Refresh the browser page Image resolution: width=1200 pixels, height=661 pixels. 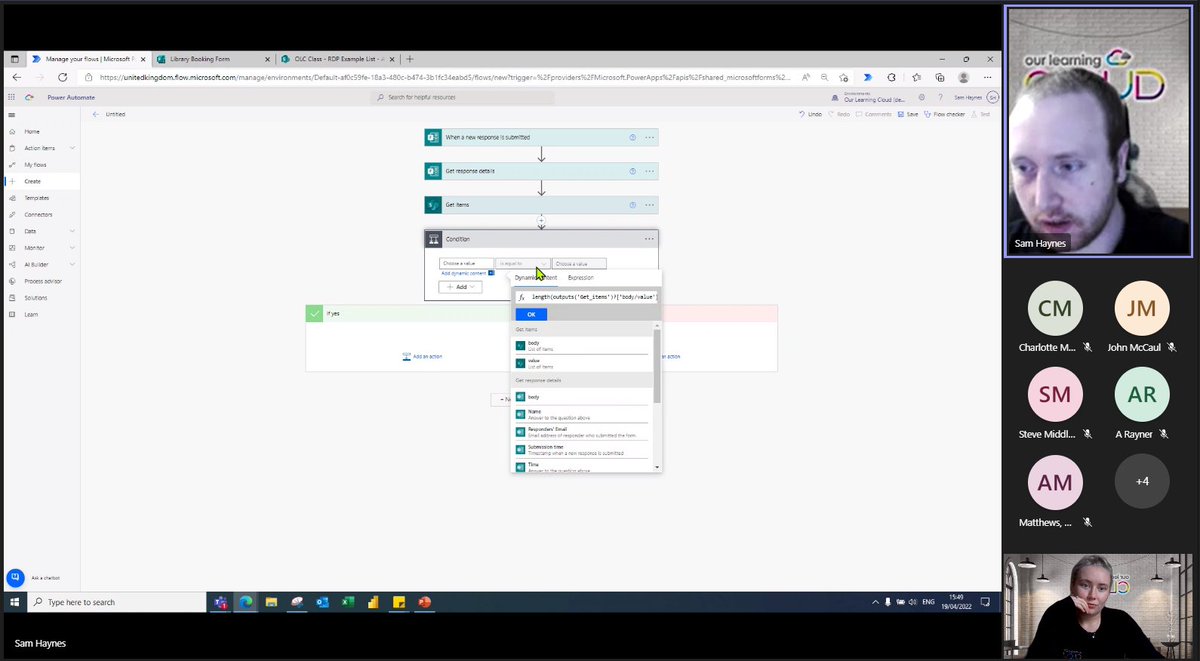(x=63, y=77)
